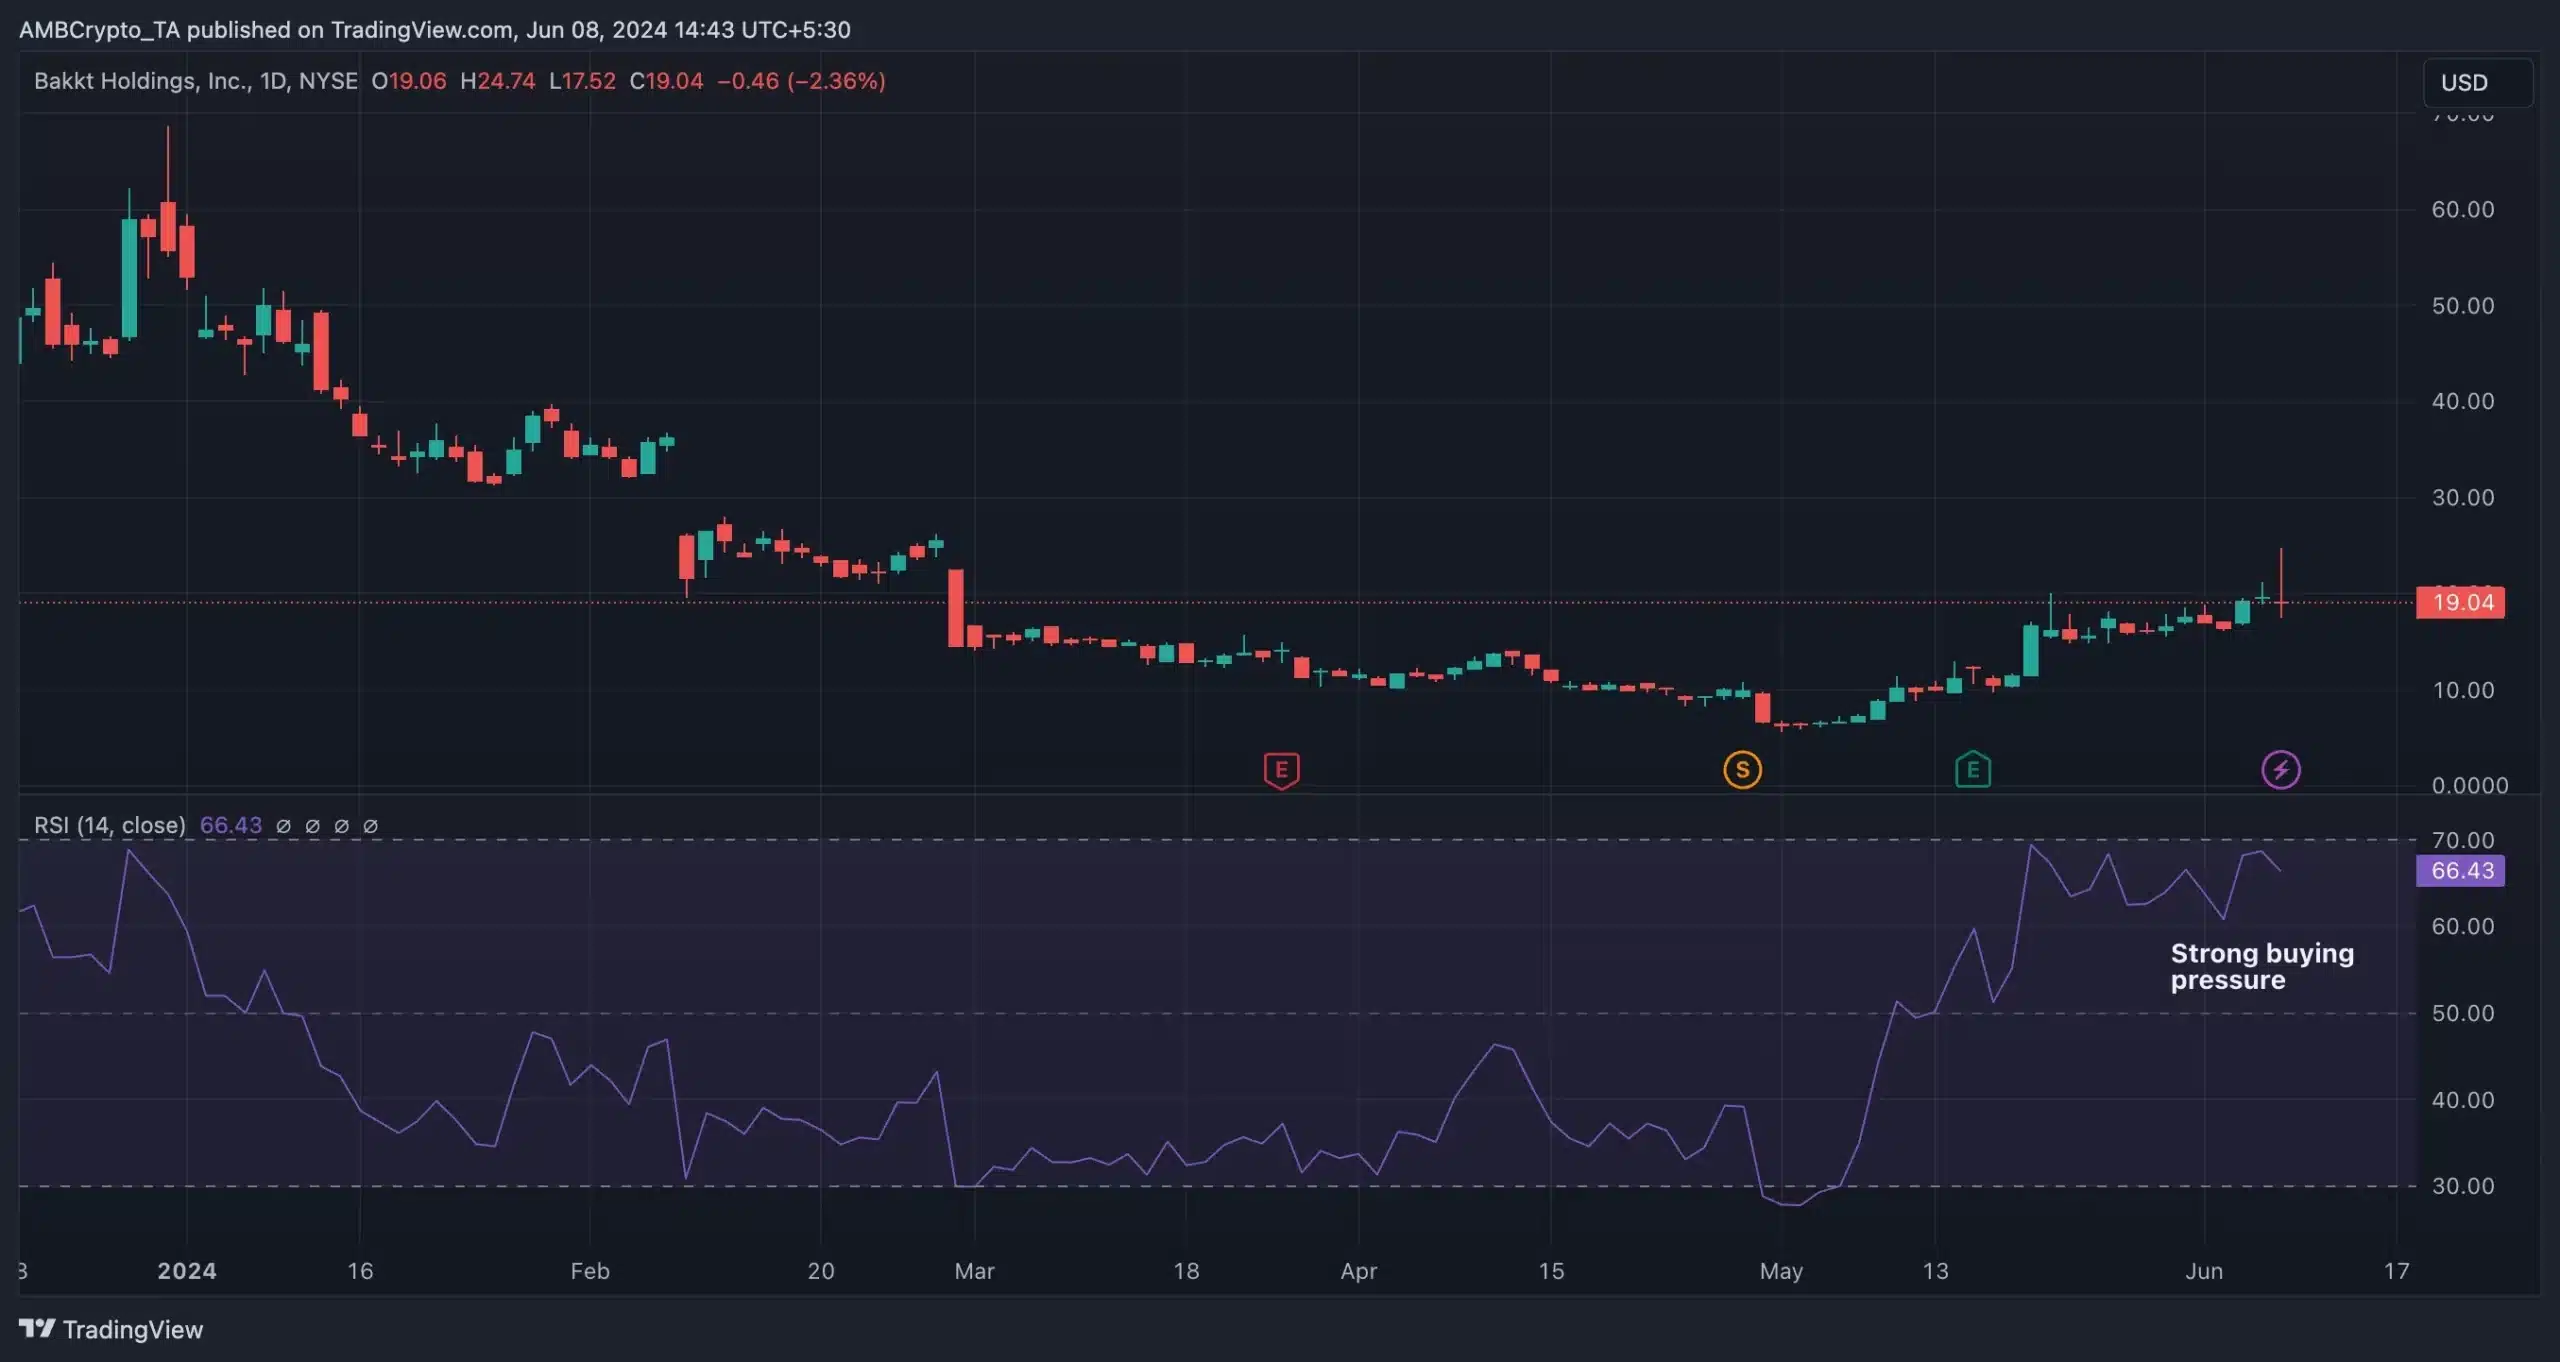Click the red earnings E marker
Viewport: 2560px width, 1362px height.
tap(1281, 770)
